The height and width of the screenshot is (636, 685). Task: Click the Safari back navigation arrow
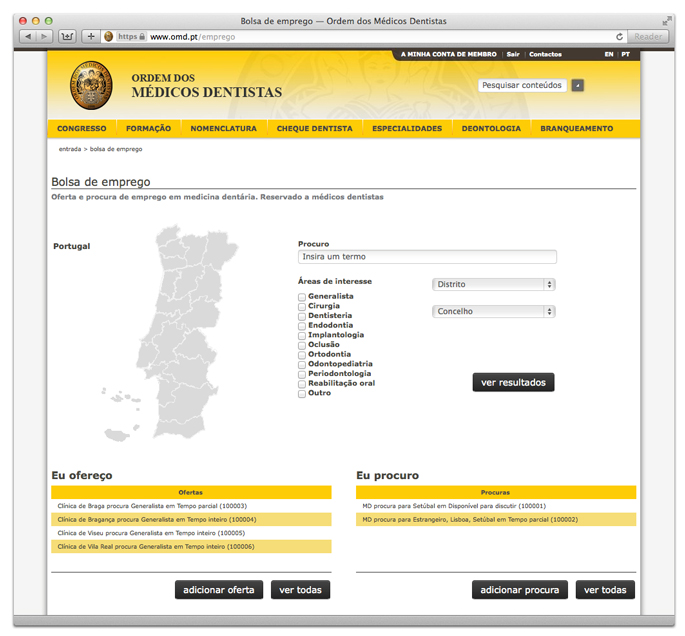(28, 36)
